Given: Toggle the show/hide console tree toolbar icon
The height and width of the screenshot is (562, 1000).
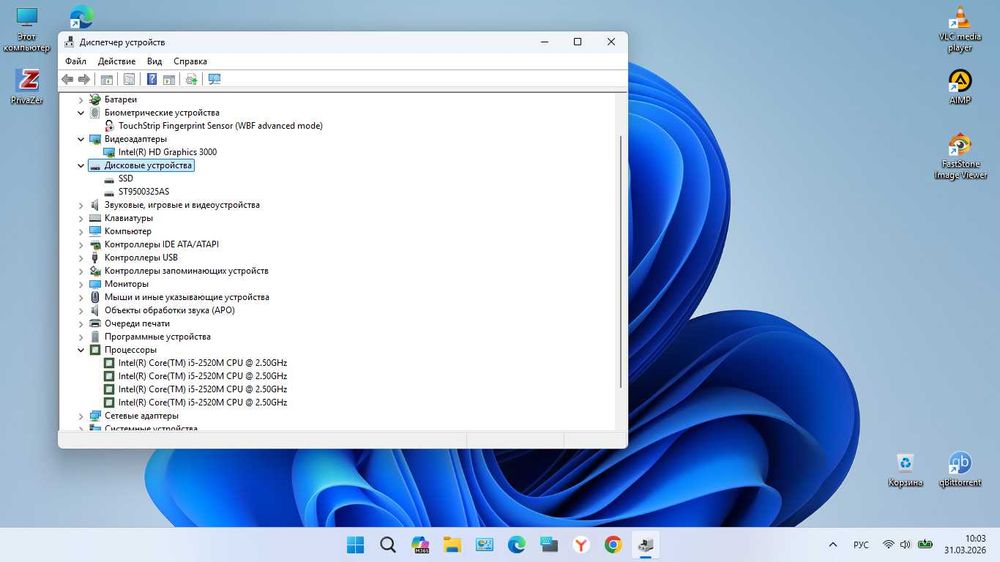Looking at the screenshot, I should pyautogui.click(x=107, y=79).
